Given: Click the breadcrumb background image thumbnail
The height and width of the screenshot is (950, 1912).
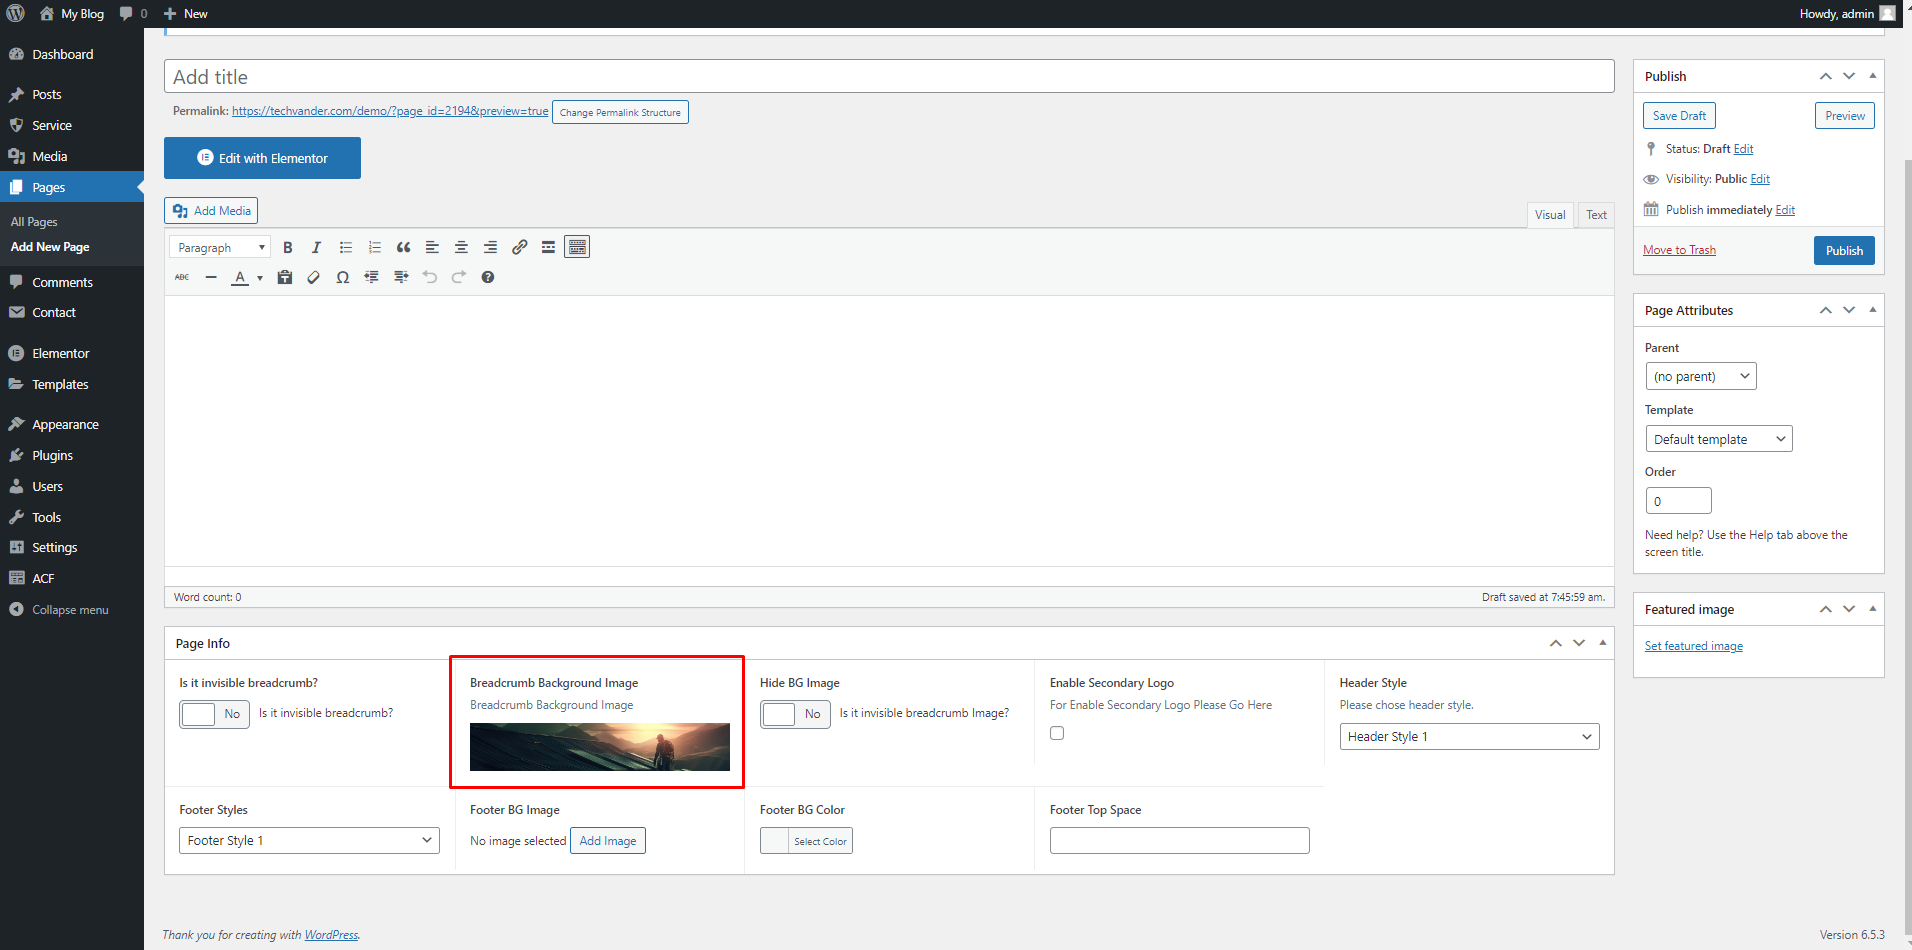Looking at the screenshot, I should pyautogui.click(x=599, y=747).
